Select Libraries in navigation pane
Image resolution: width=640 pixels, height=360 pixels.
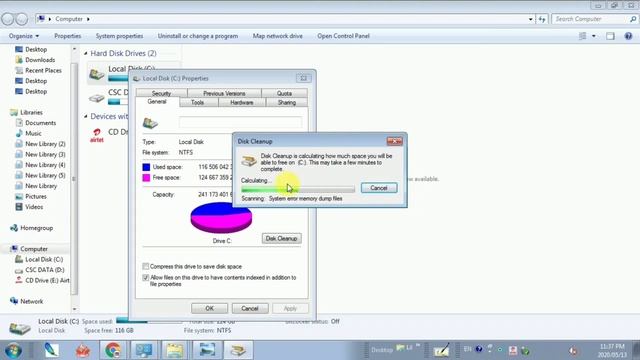click(31, 112)
